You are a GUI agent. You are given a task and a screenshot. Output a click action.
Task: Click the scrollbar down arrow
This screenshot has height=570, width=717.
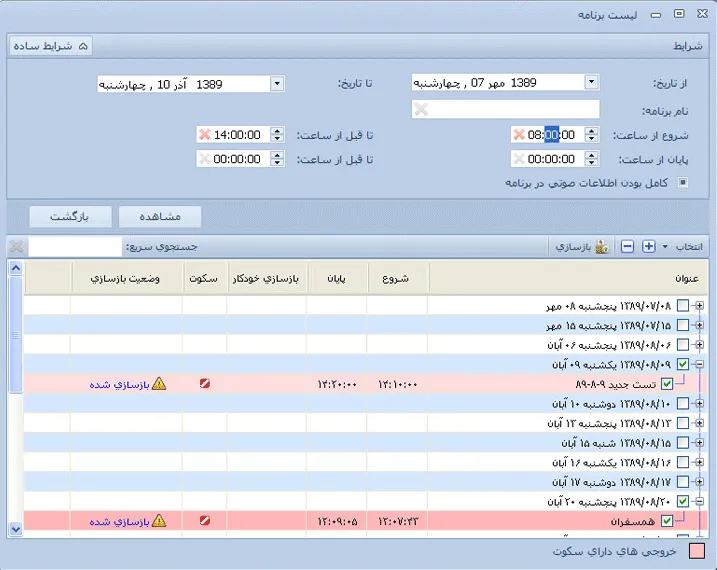[x=16, y=529]
